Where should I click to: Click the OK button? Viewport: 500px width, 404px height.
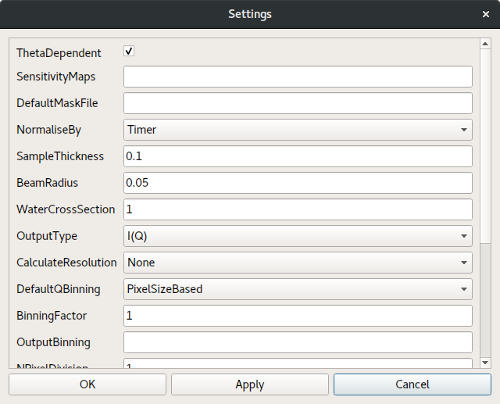[87, 384]
